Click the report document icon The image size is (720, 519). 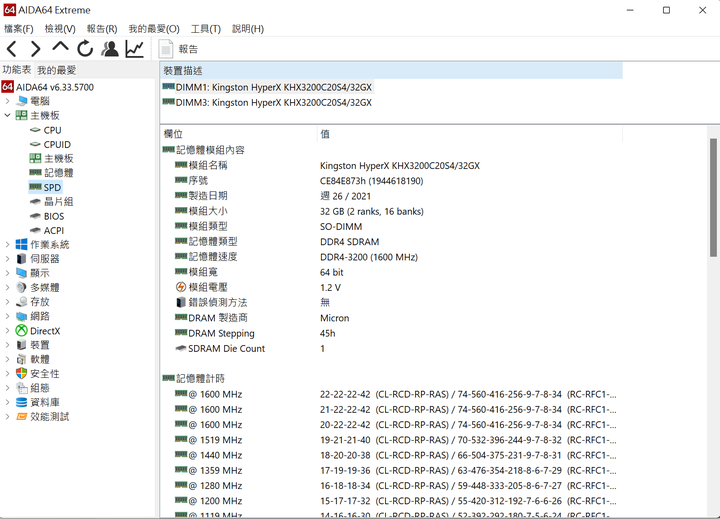[166, 49]
